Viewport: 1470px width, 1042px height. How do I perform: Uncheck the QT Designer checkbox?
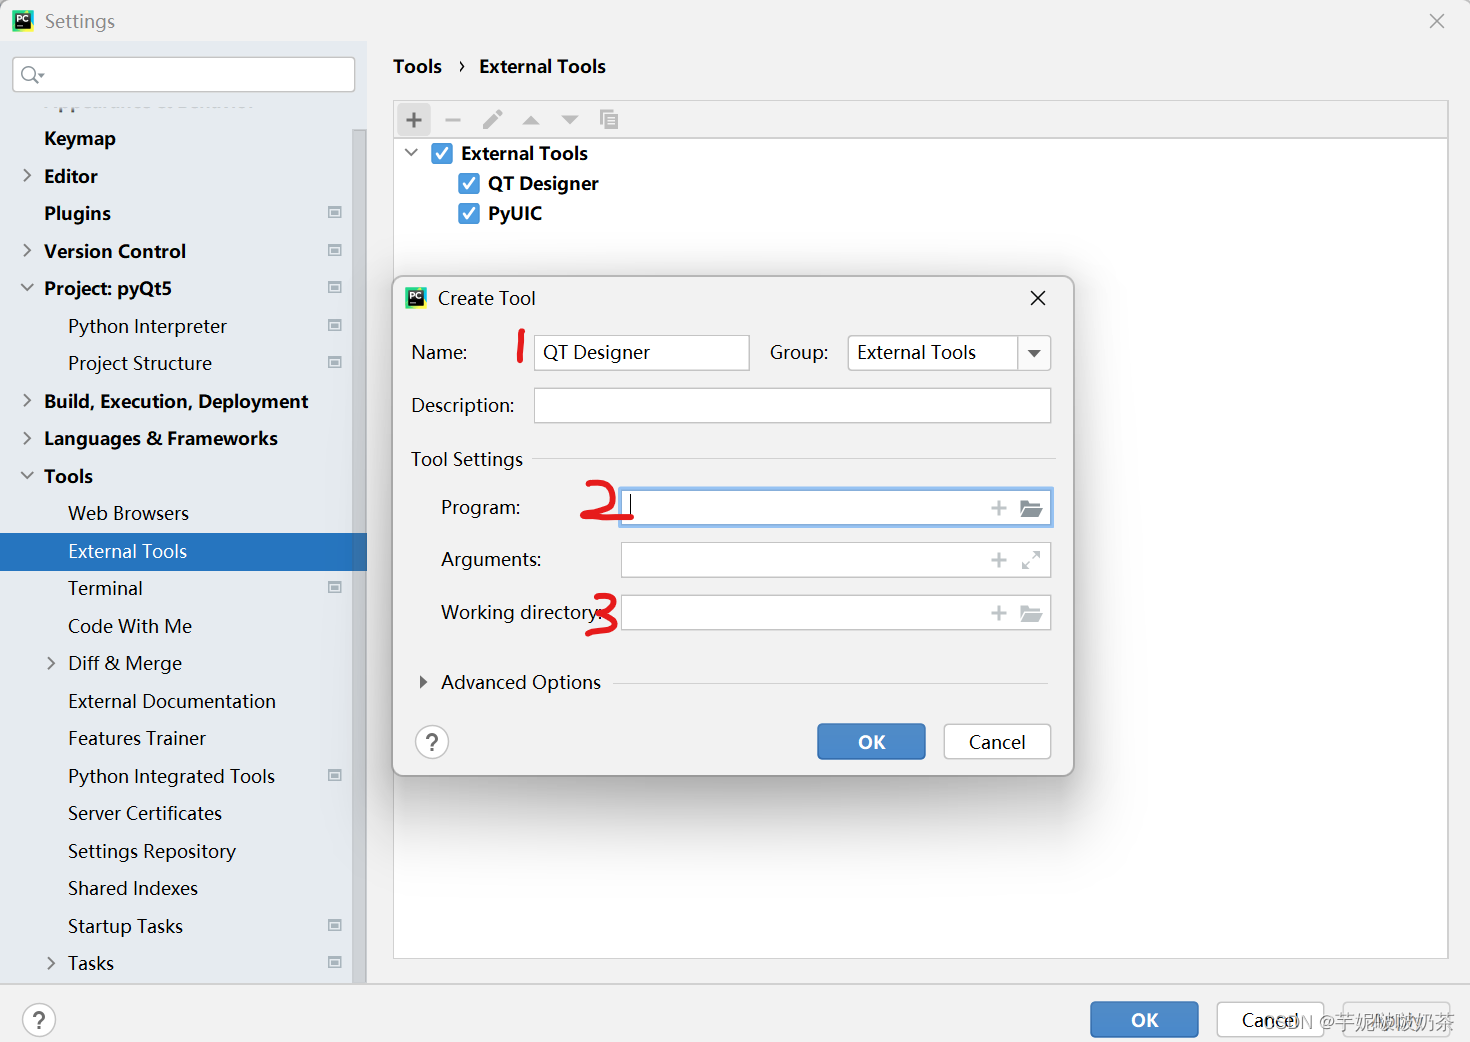469,183
